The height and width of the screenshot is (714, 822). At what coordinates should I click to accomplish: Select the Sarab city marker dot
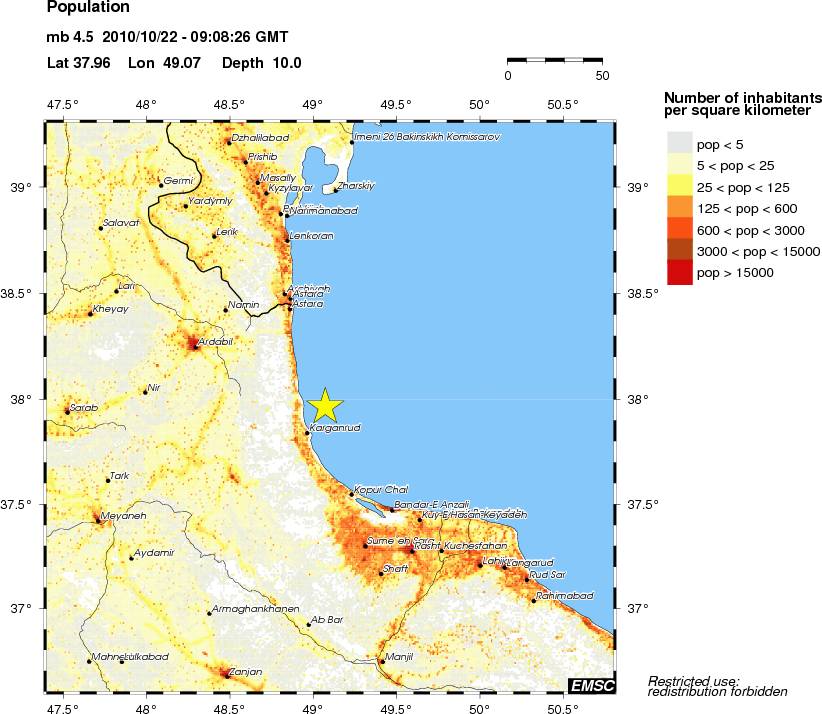[x=67, y=411]
